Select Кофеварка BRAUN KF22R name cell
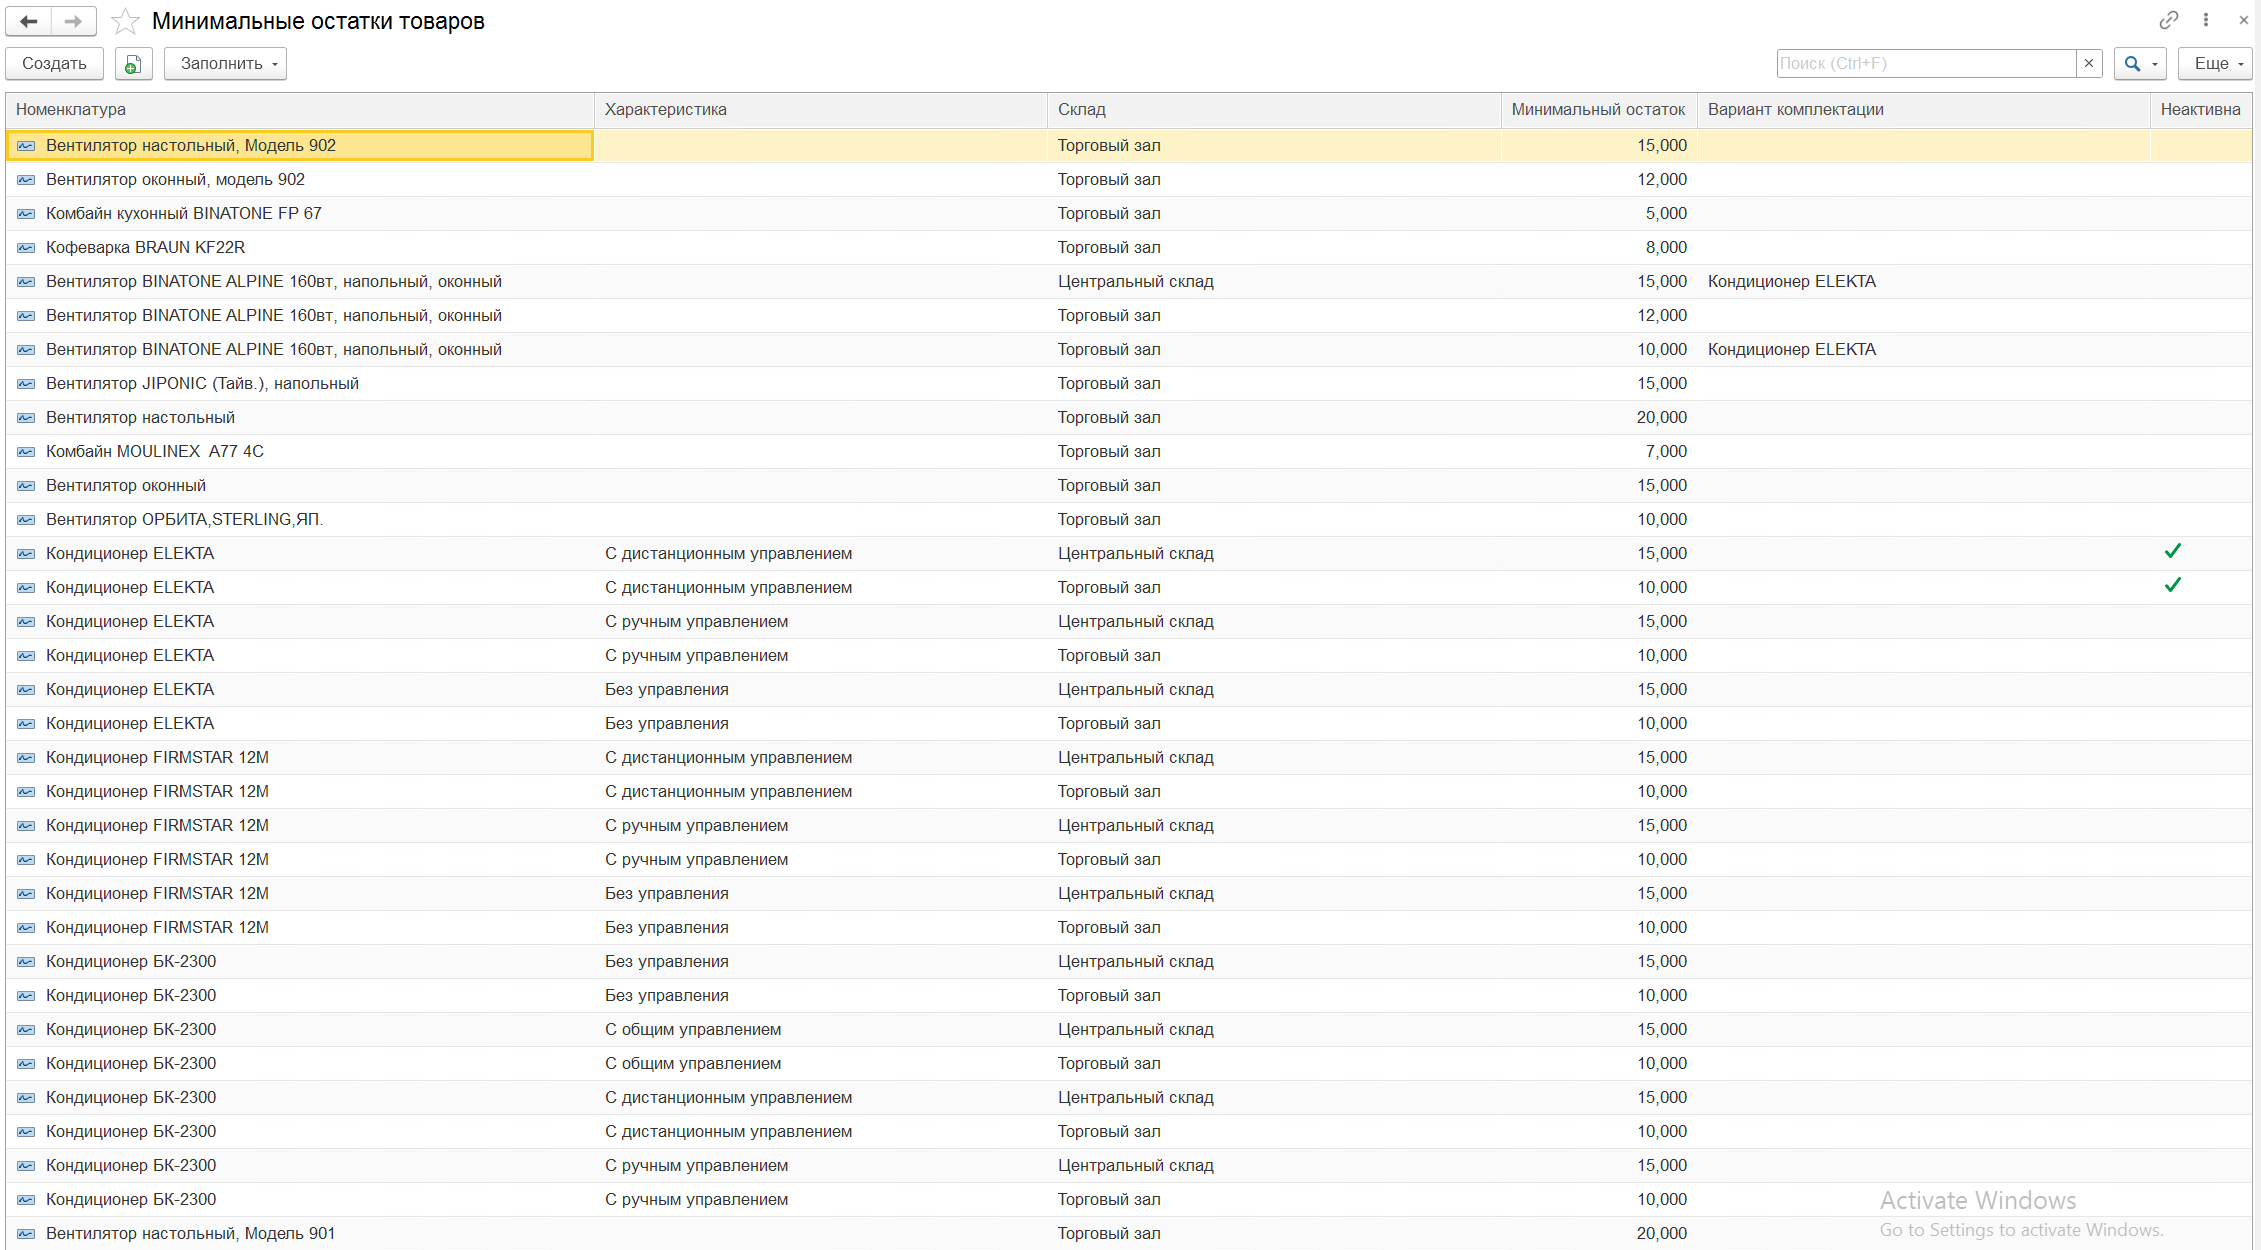 point(145,248)
